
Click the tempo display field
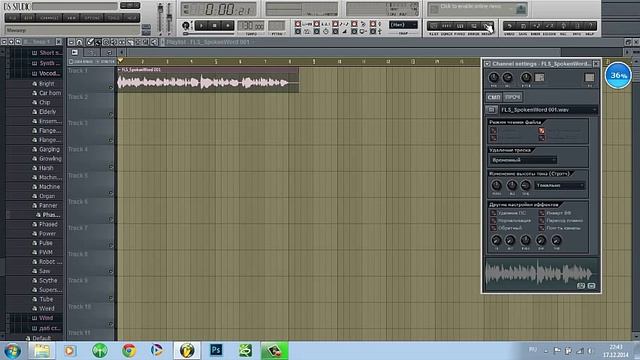251,26
